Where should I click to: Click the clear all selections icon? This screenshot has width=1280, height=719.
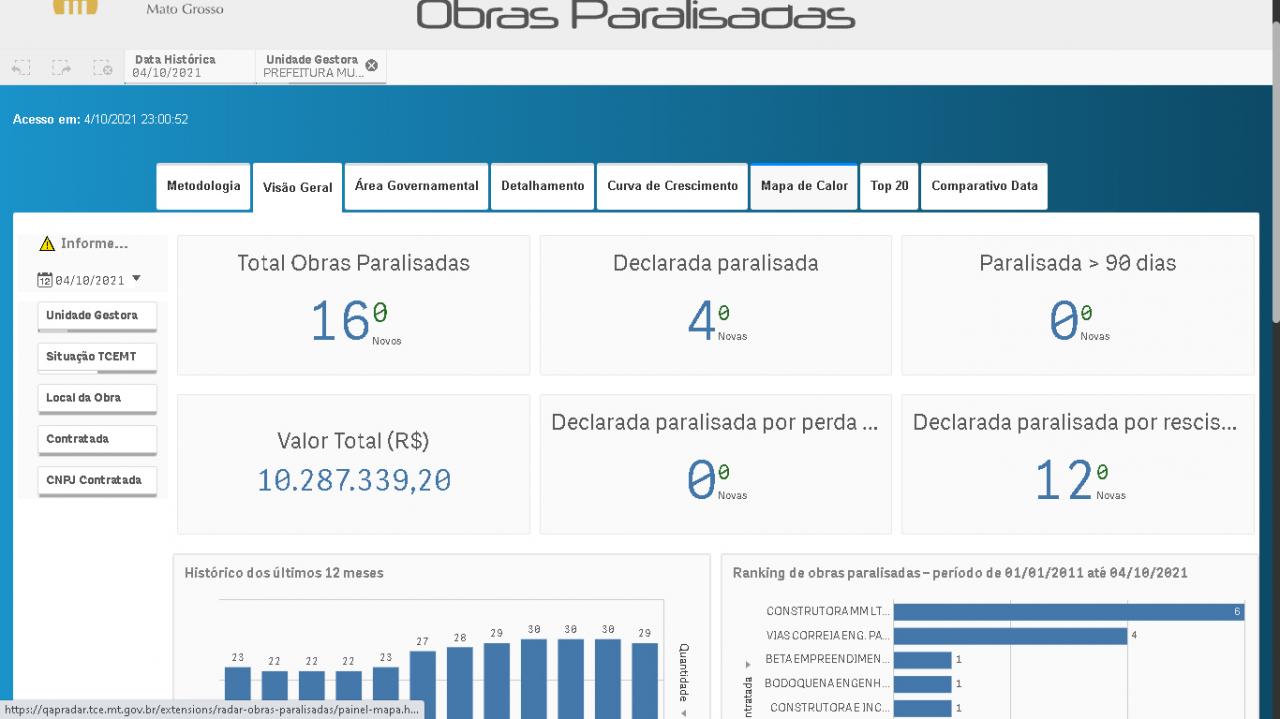point(102,67)
